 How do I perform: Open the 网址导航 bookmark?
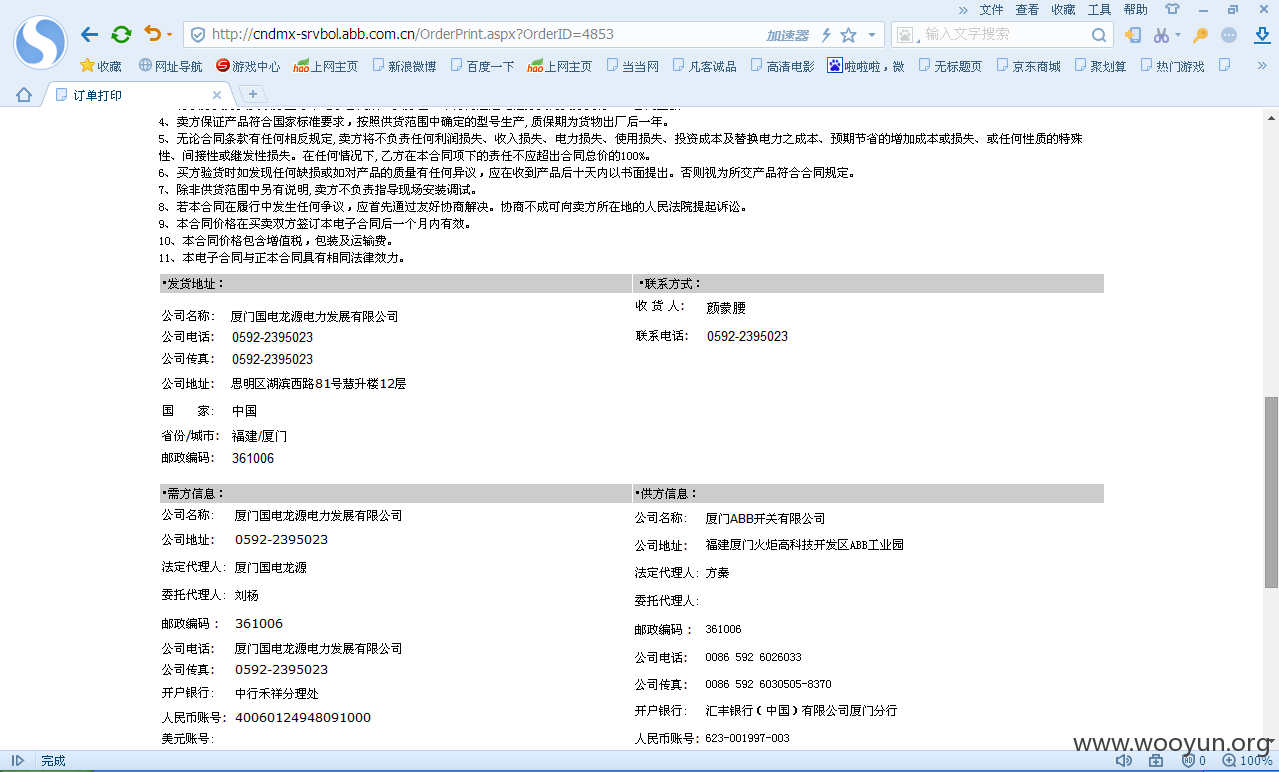(170, 66)
